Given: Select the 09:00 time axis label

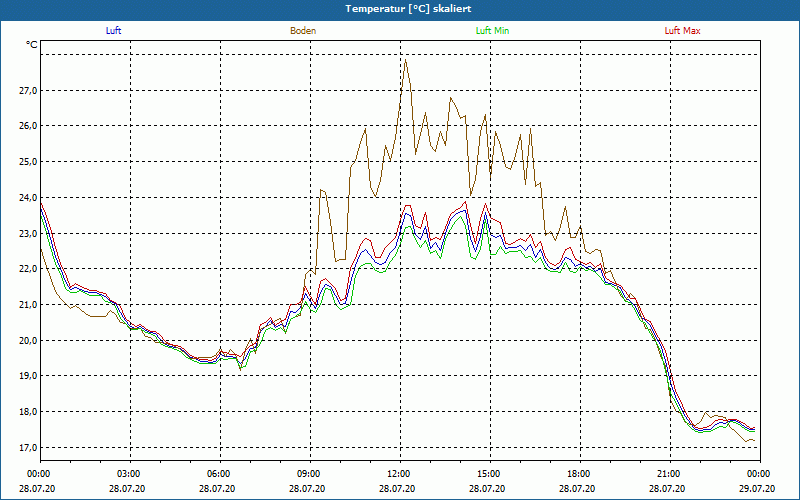Looking at the screenshot, I should tap(309, 474).
